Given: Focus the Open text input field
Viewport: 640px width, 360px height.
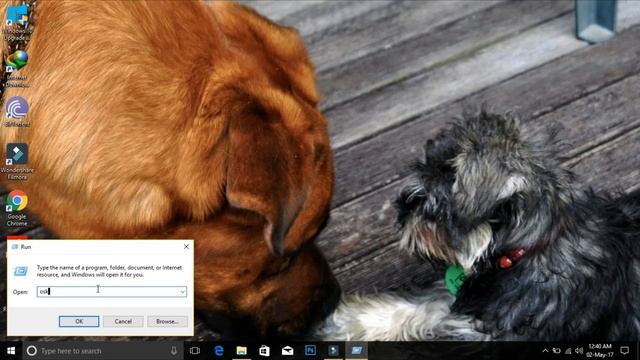Looking at the screenshot, I should click(111, 291).
